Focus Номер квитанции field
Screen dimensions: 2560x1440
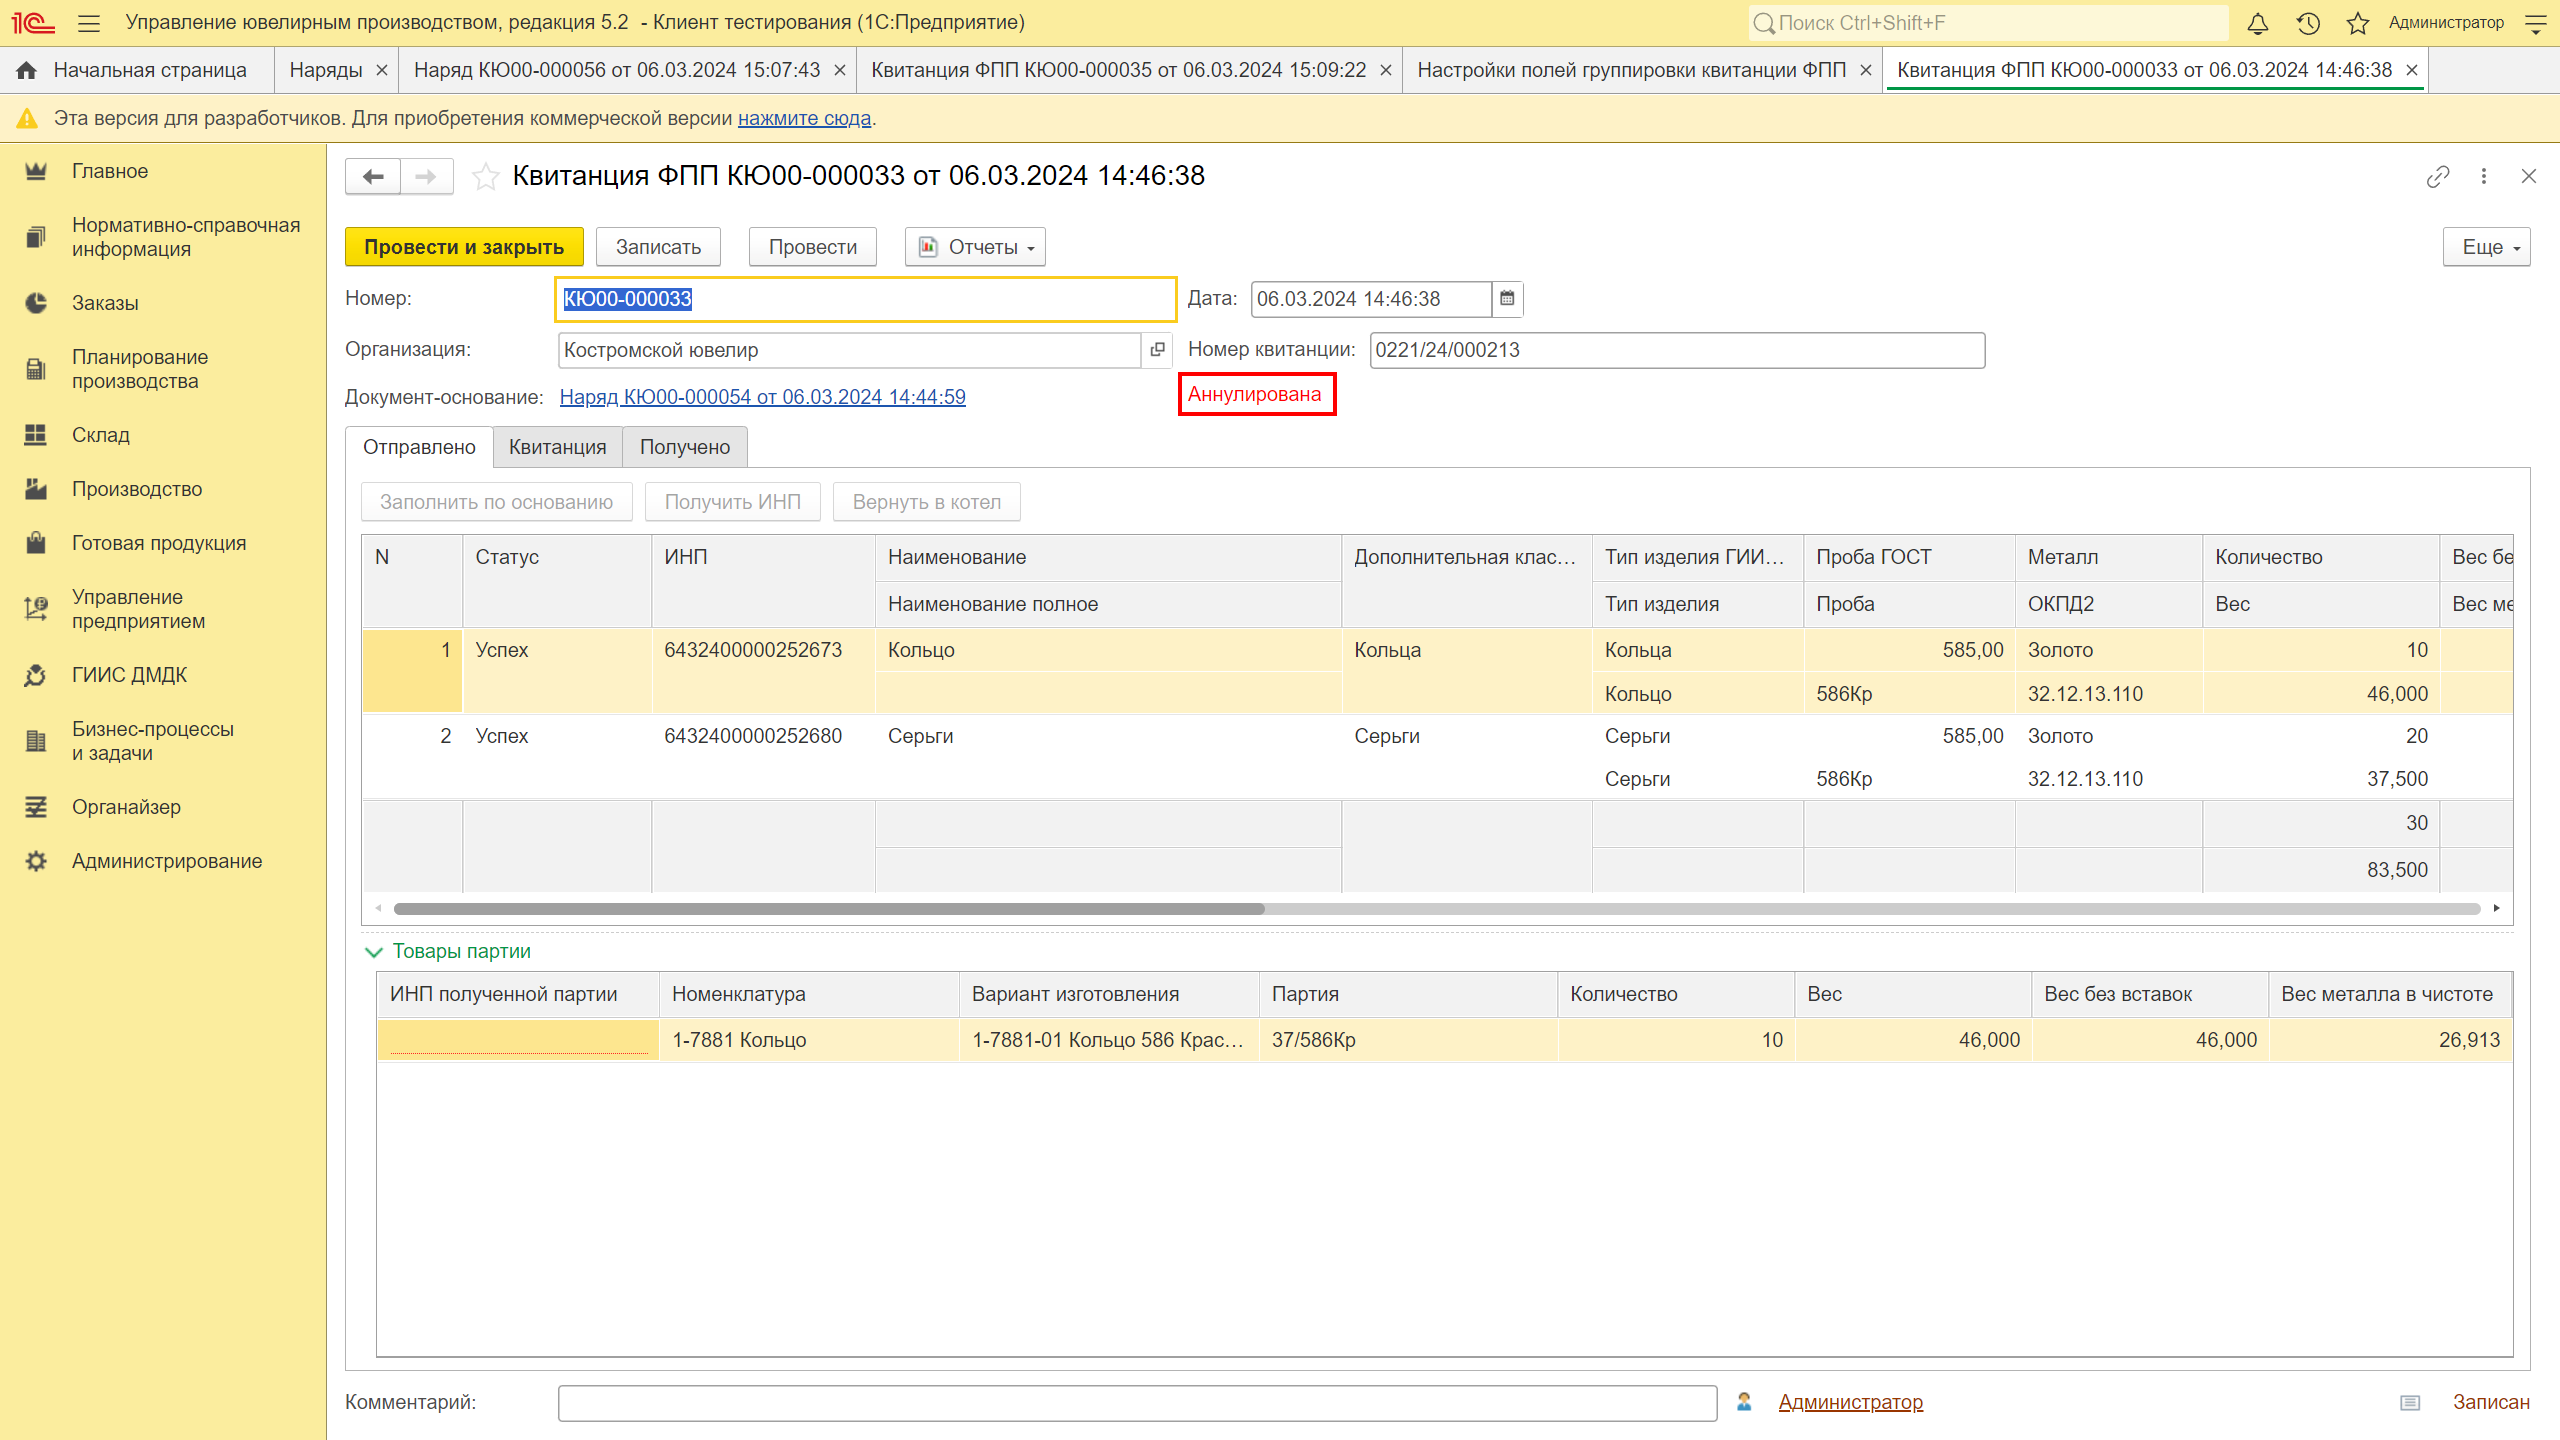(1677, 350)
